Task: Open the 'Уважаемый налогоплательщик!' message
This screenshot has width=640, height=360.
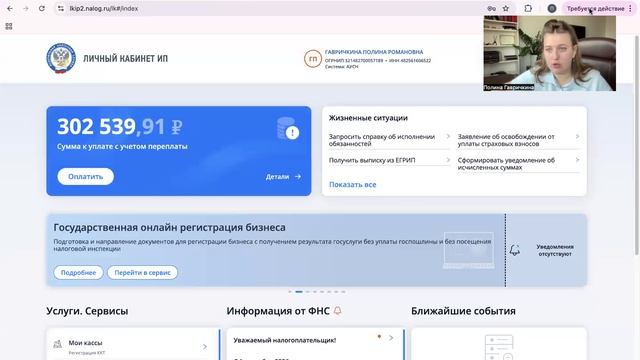Action: (284, 340)
